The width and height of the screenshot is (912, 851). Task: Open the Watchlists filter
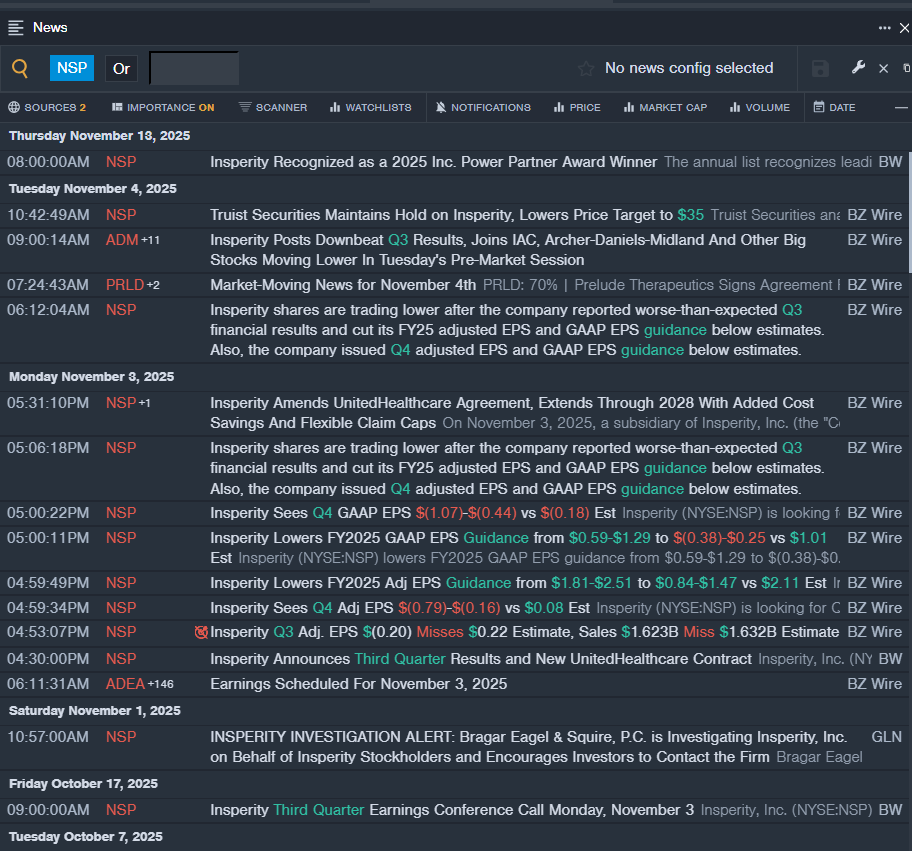tap(370, 107)
